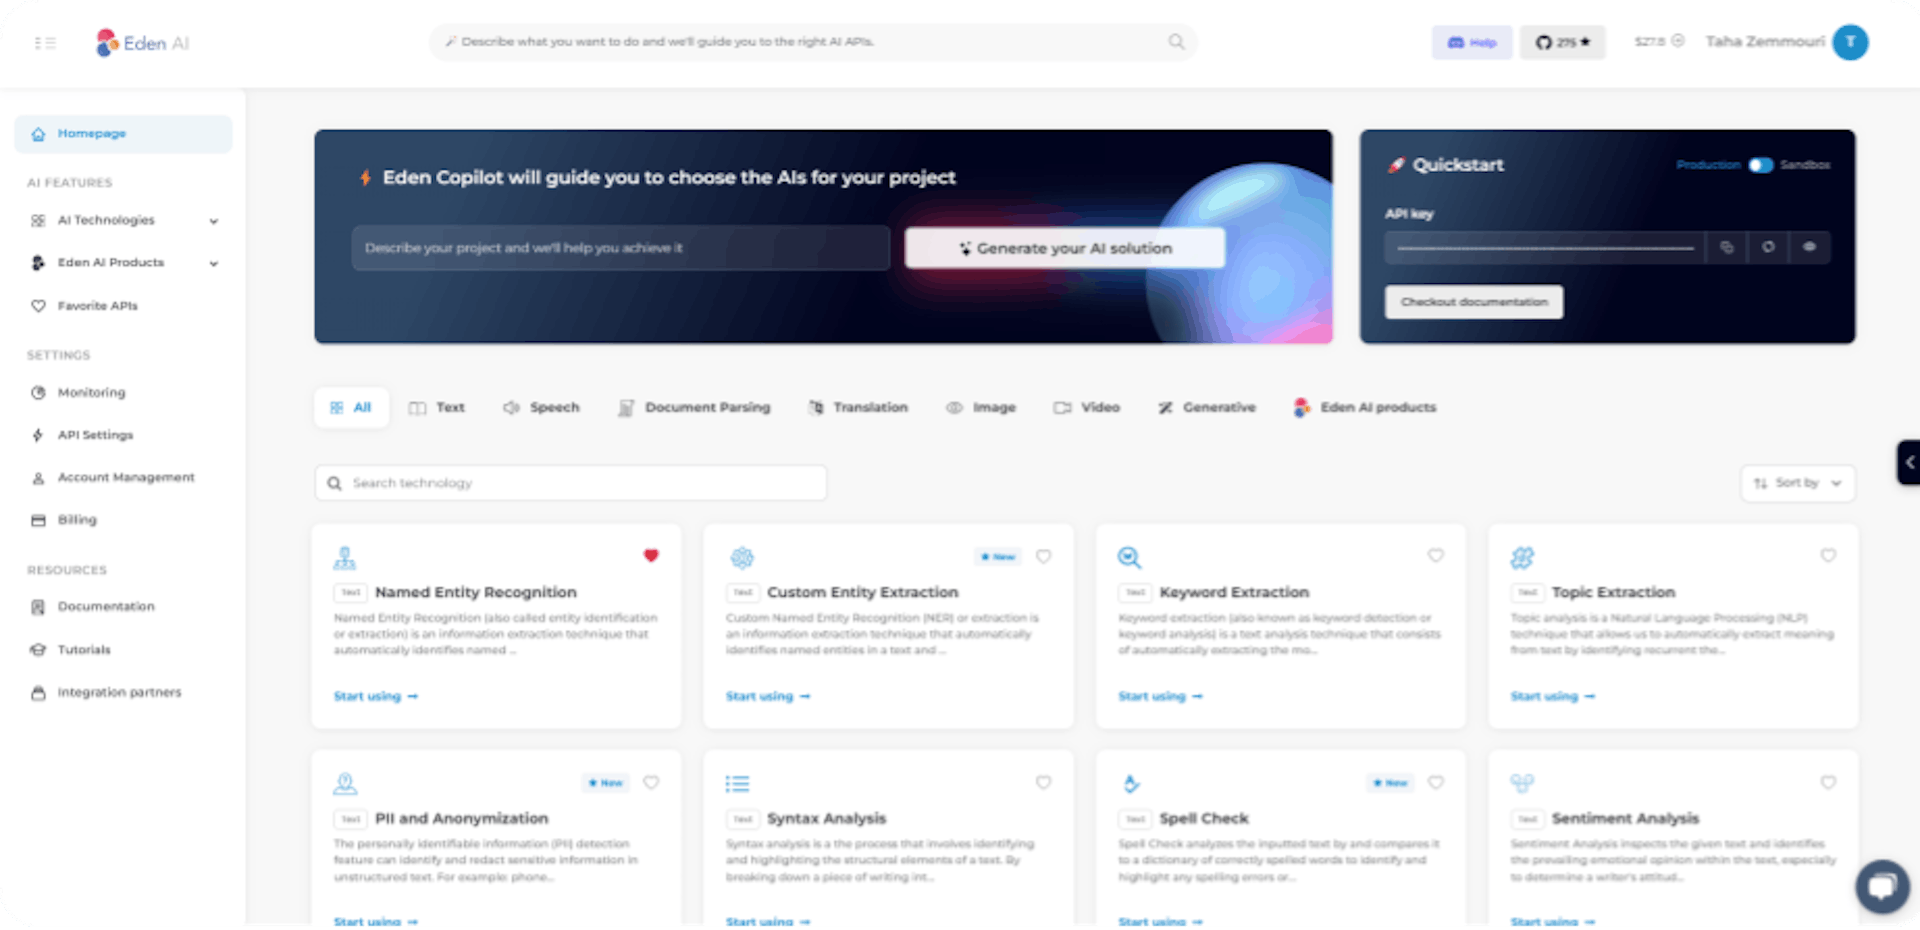Add credits with the plus icon

1678,41
